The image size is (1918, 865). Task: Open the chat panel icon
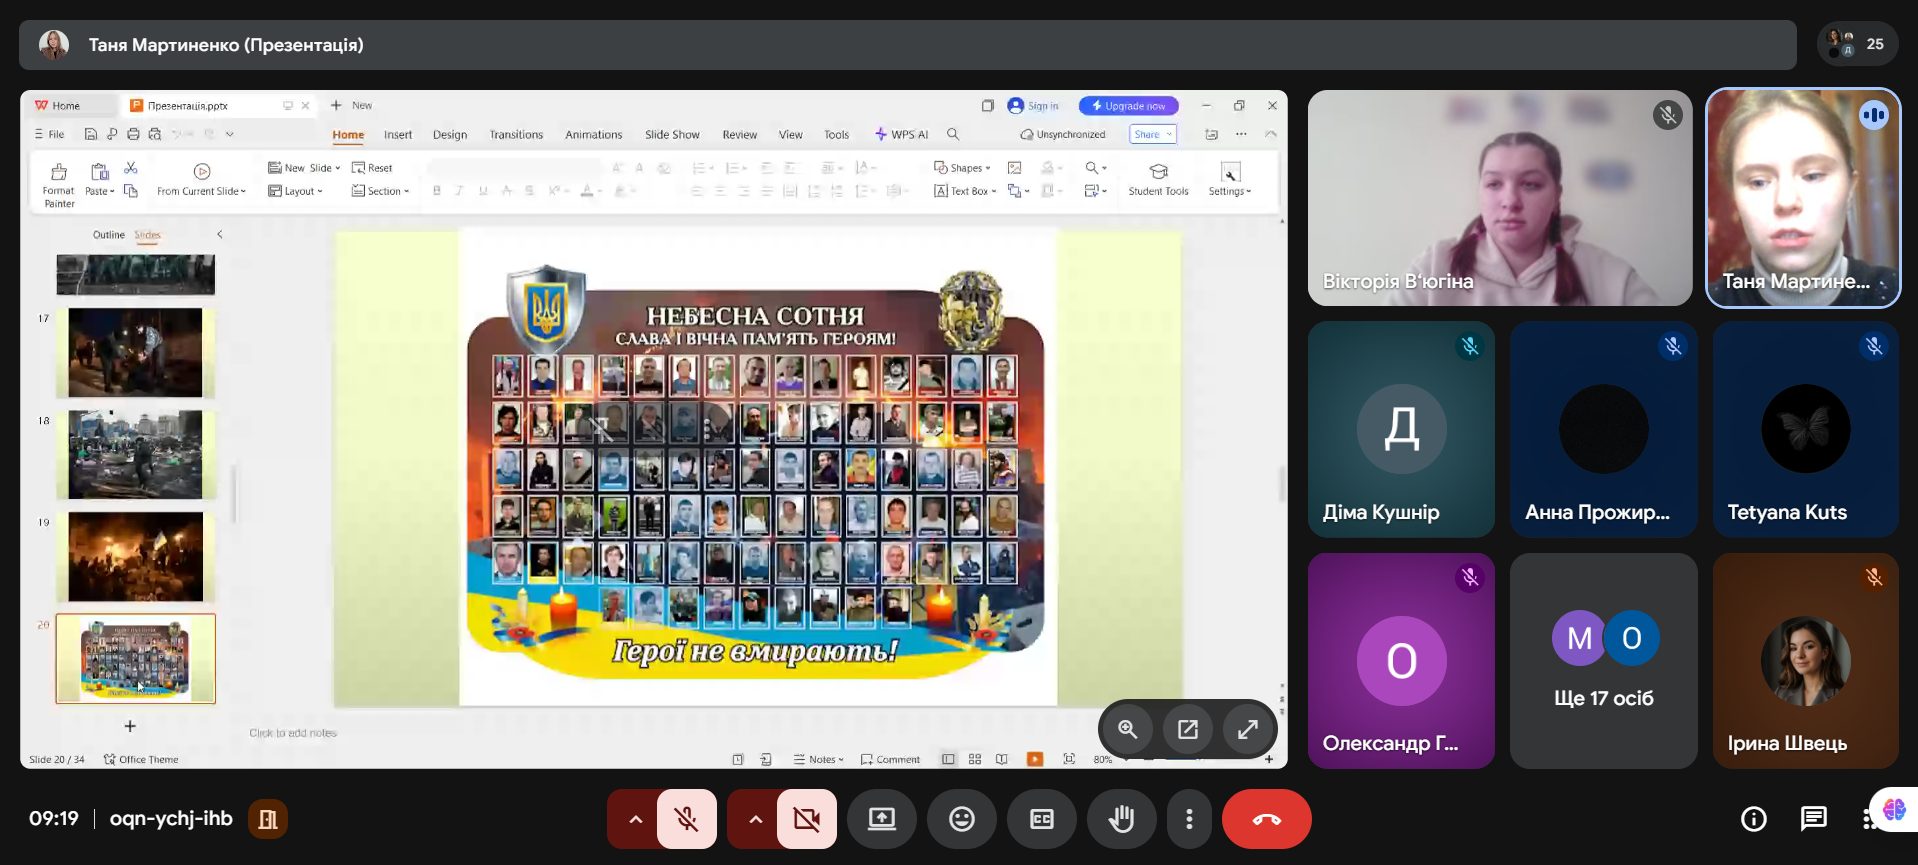[1813, 819]
